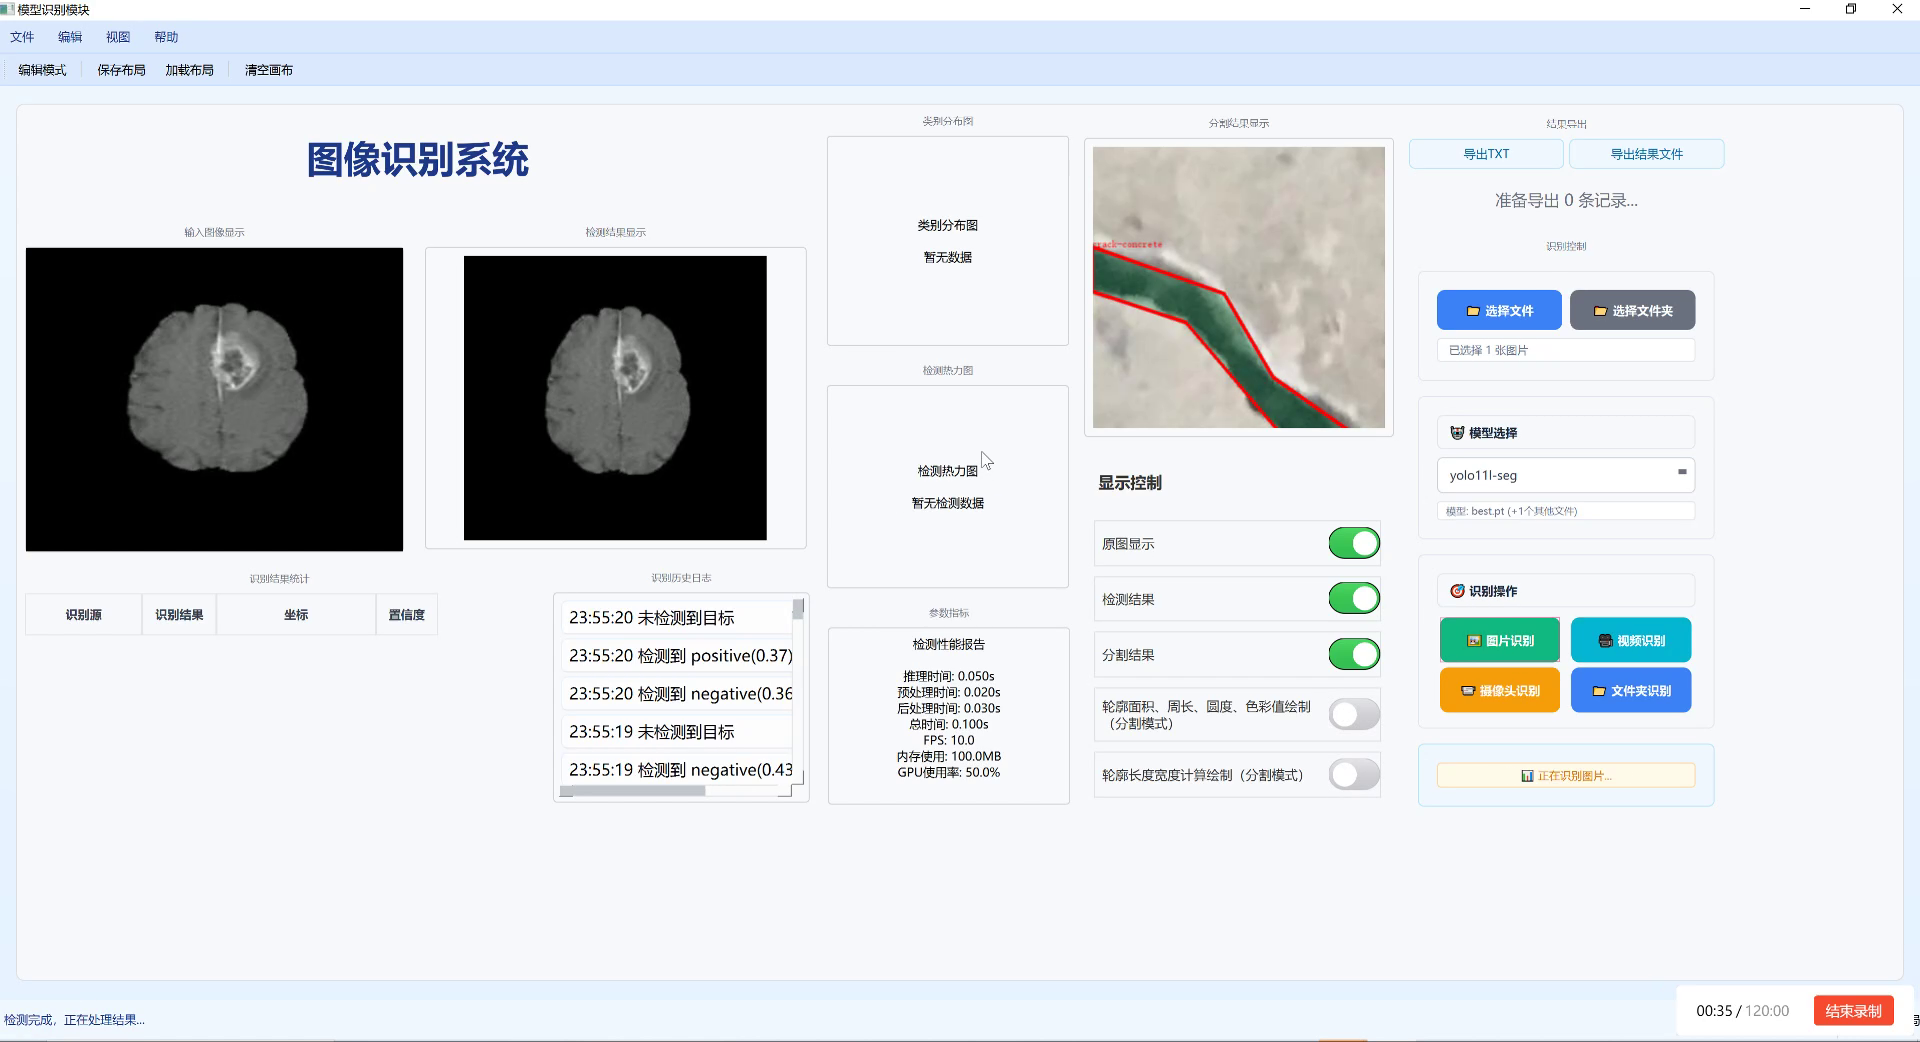The height and width of the screenshot is (1042, 1920).
Task: Click the 模型: best.pt info field
Action: pos(1565,511)
